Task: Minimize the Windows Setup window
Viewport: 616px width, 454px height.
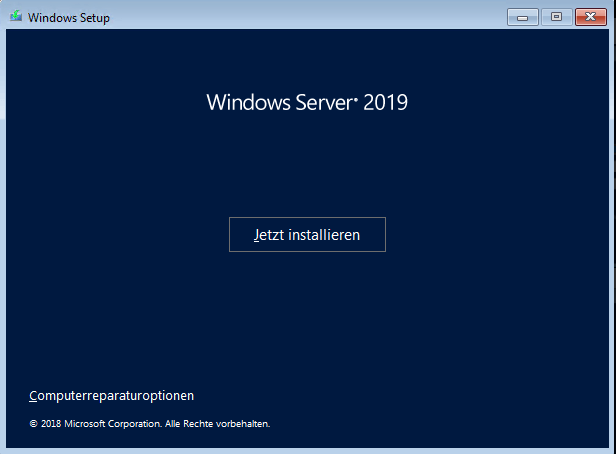Action: pos(522,17)
